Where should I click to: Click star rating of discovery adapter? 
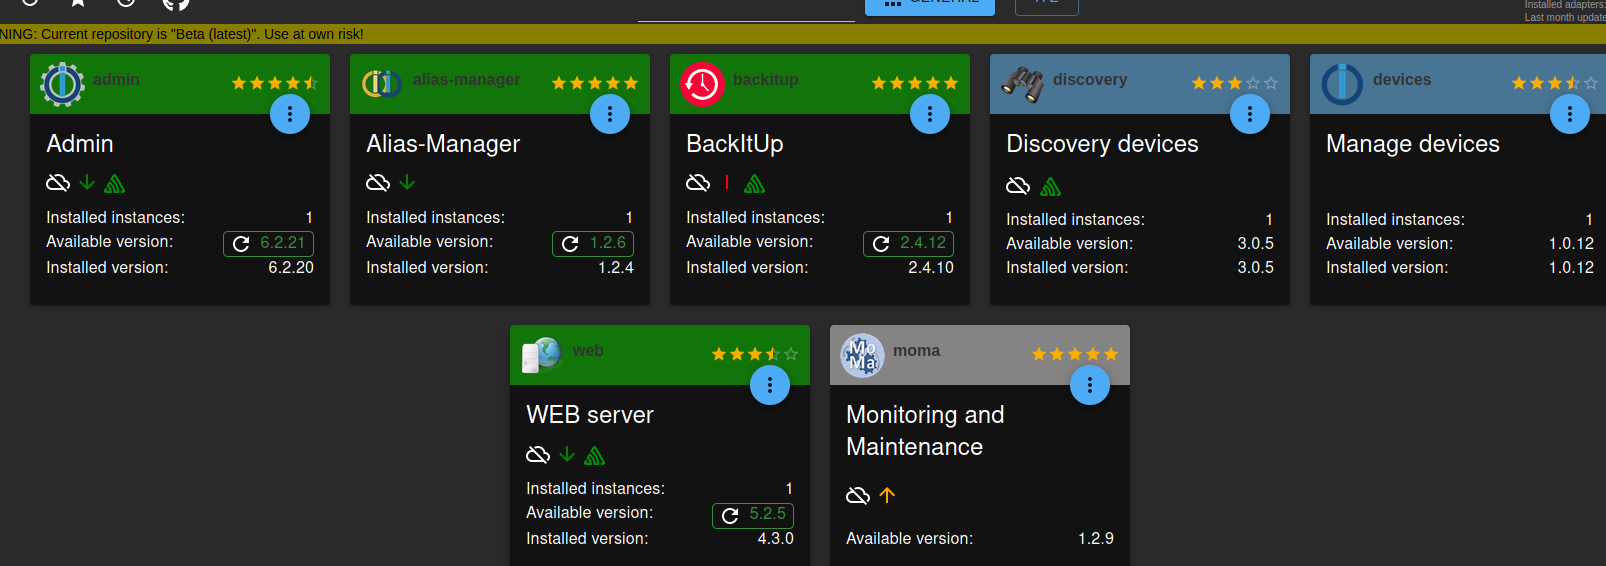point(1235,83)
